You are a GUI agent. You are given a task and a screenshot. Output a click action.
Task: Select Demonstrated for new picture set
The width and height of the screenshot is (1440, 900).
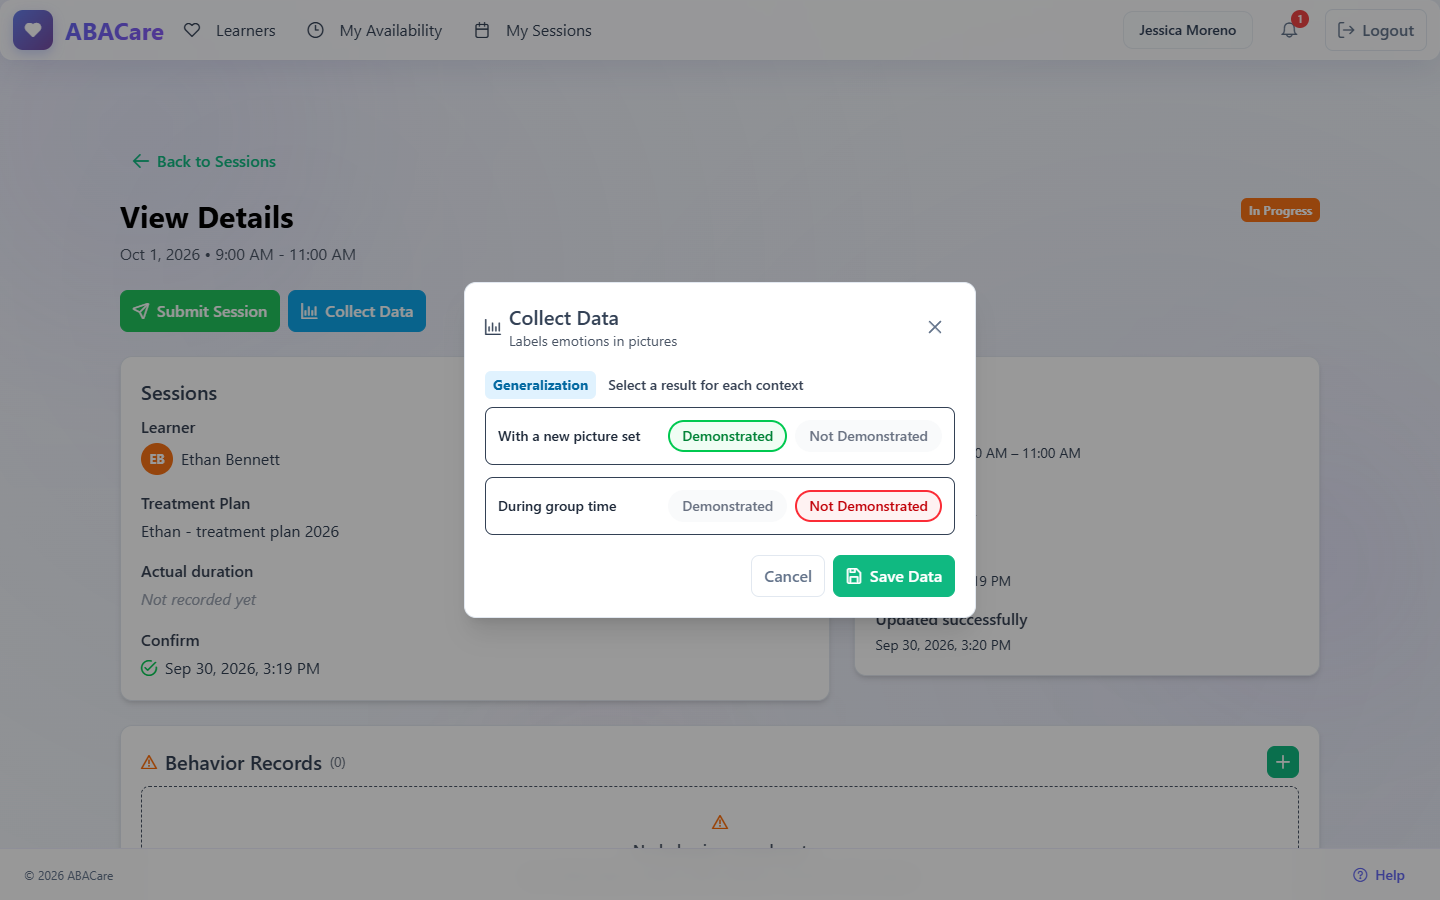727,436
